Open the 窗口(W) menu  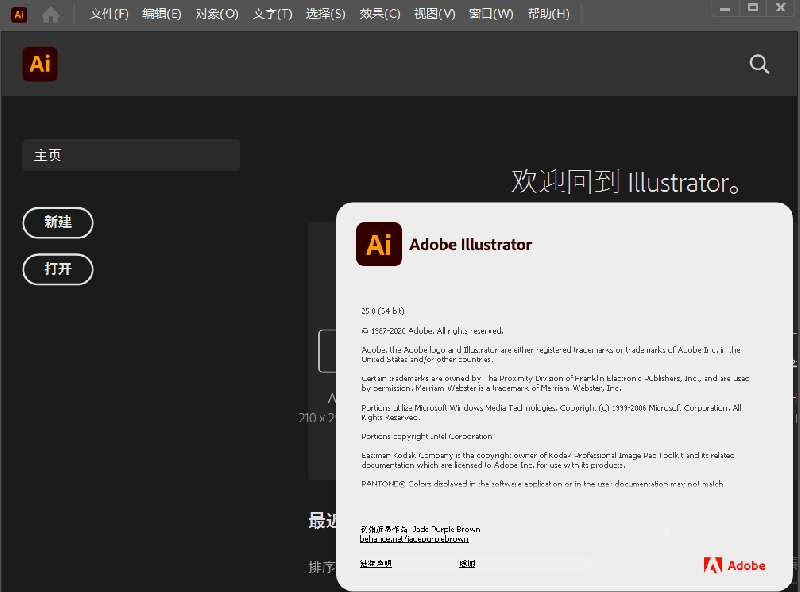pos(491,14)
